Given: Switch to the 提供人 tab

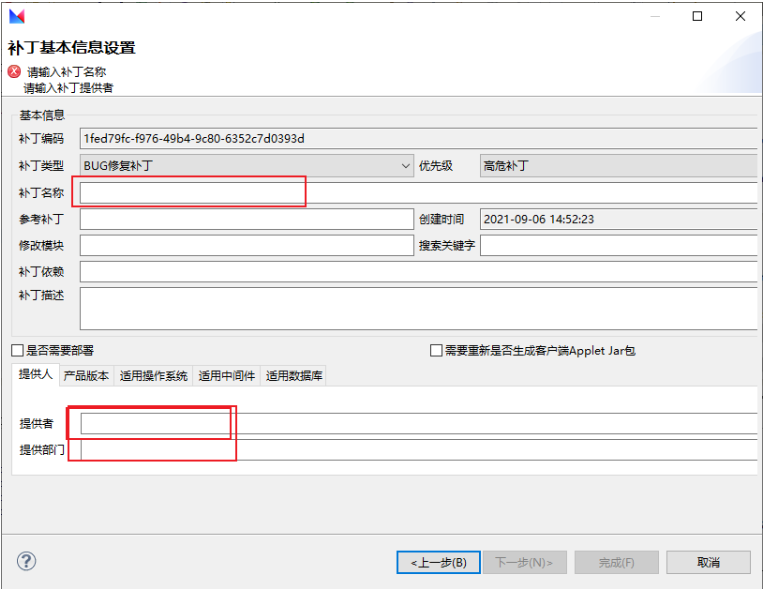Looking at the screenshot, I should tap(35, 374).
